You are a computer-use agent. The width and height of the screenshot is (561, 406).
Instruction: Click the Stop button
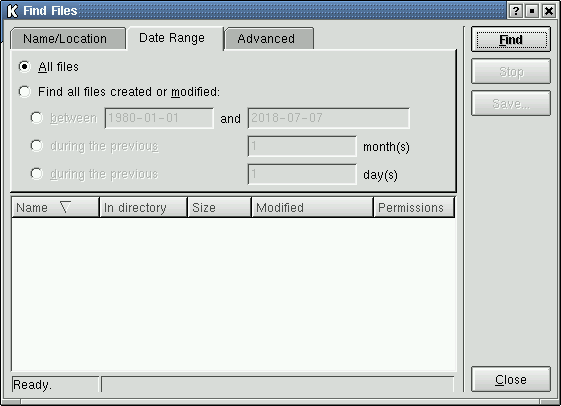[x=511, y=72]
